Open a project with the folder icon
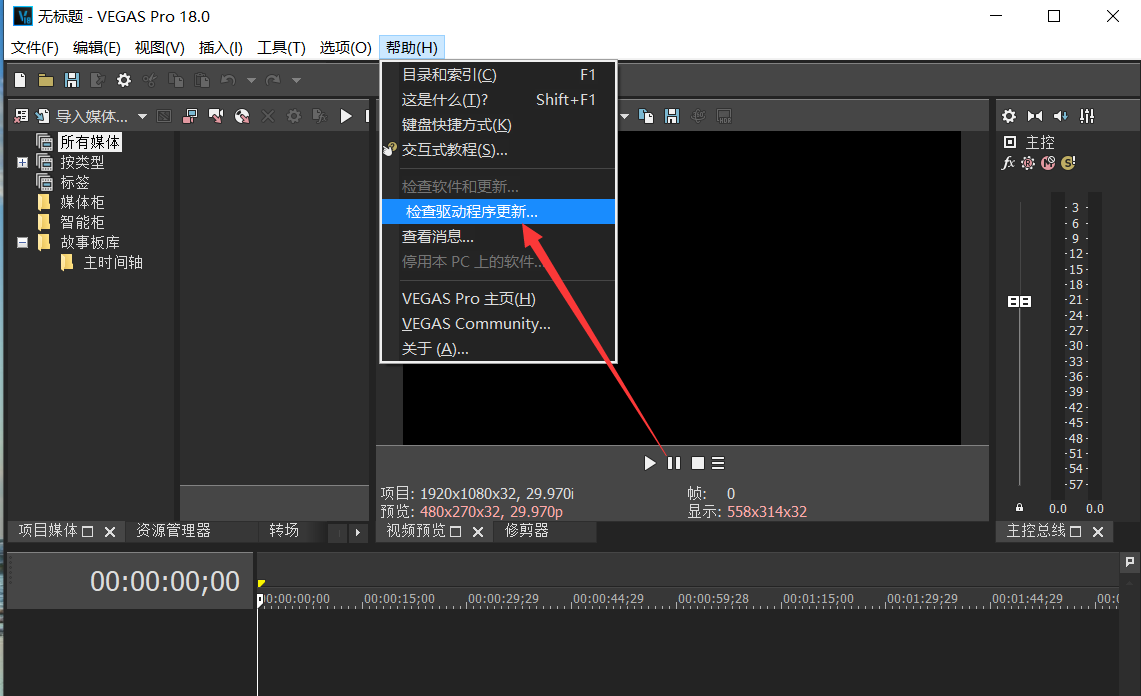The height and width of the screenshot is (696, 1141). [x=46, y=80]
